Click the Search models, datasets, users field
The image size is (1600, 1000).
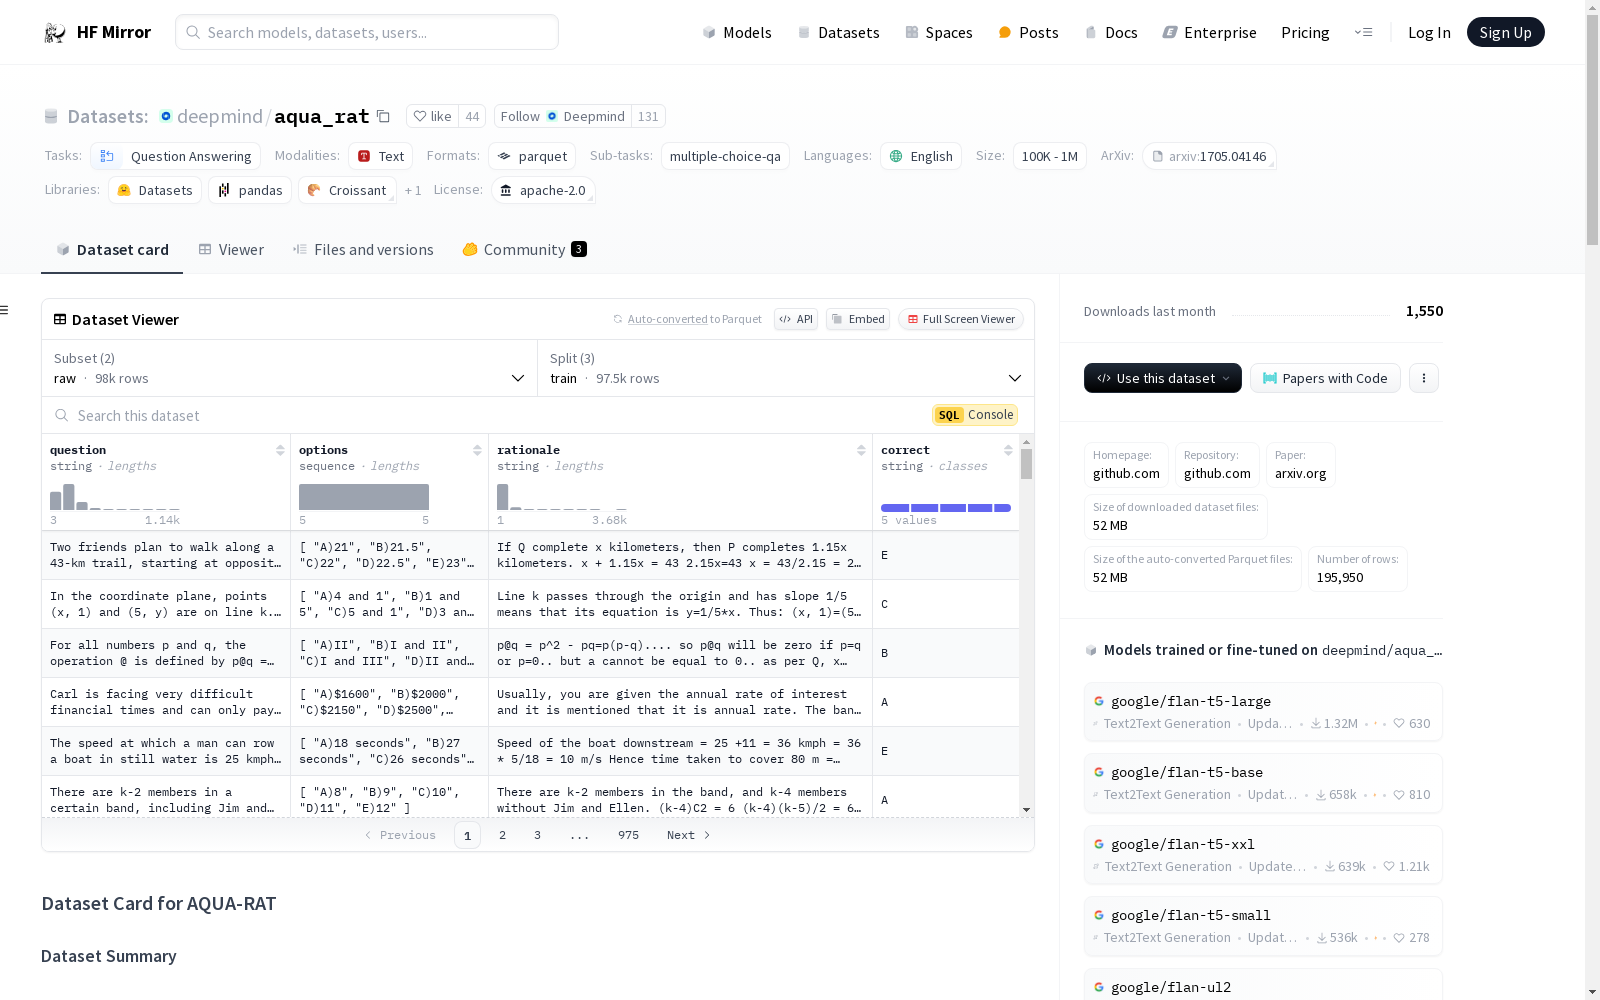coord(367,32)
